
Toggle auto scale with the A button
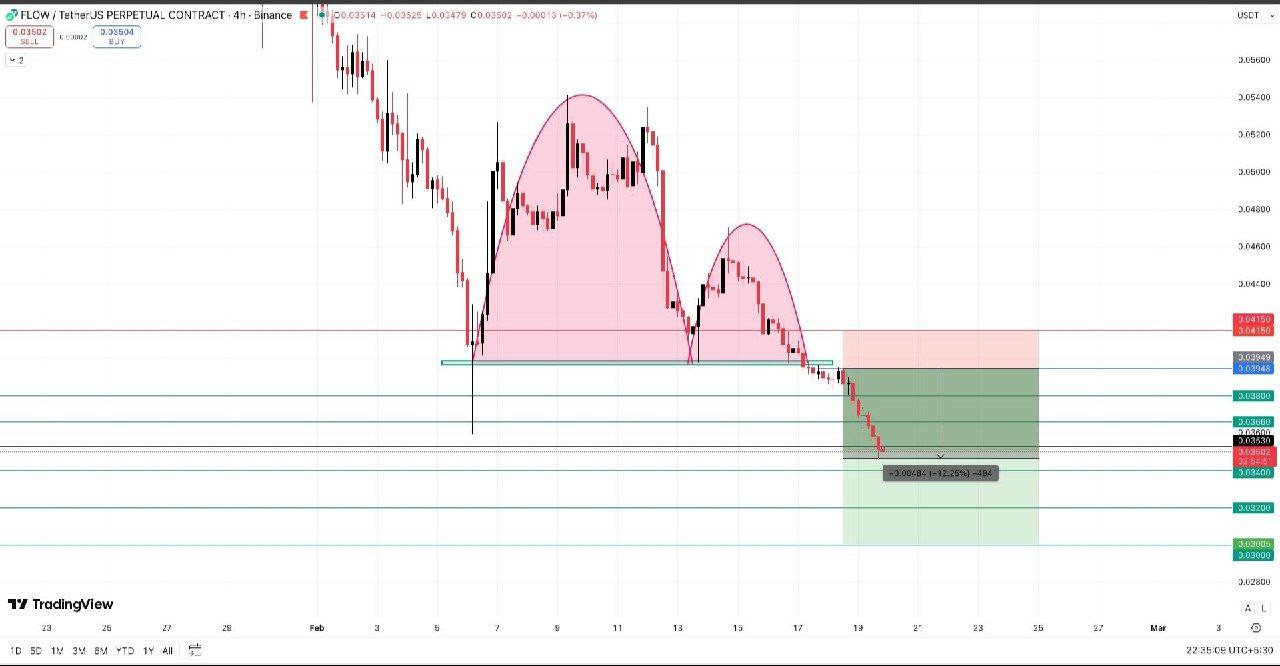(1247, 608)
